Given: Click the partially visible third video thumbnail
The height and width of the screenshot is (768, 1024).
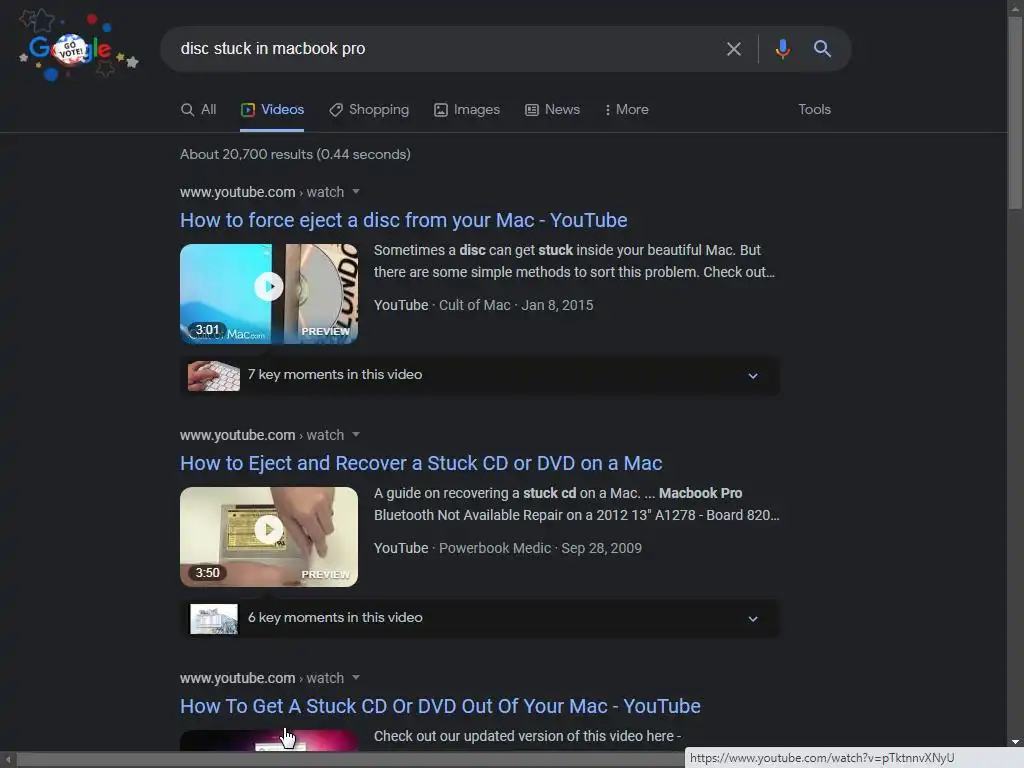Looking at the screenshot, I should coord(269,740).
